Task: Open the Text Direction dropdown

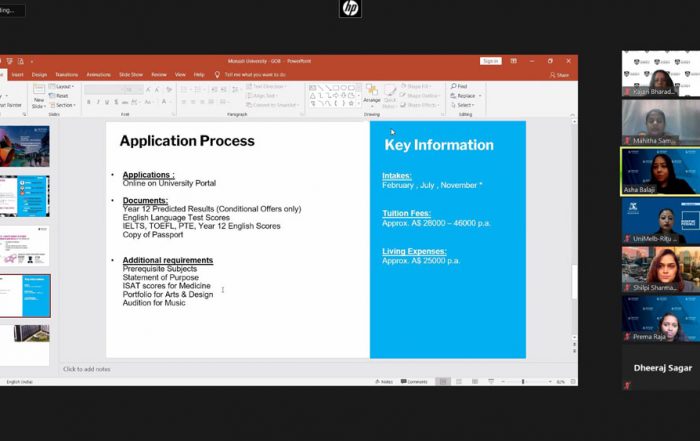Action: pos(267,87)
